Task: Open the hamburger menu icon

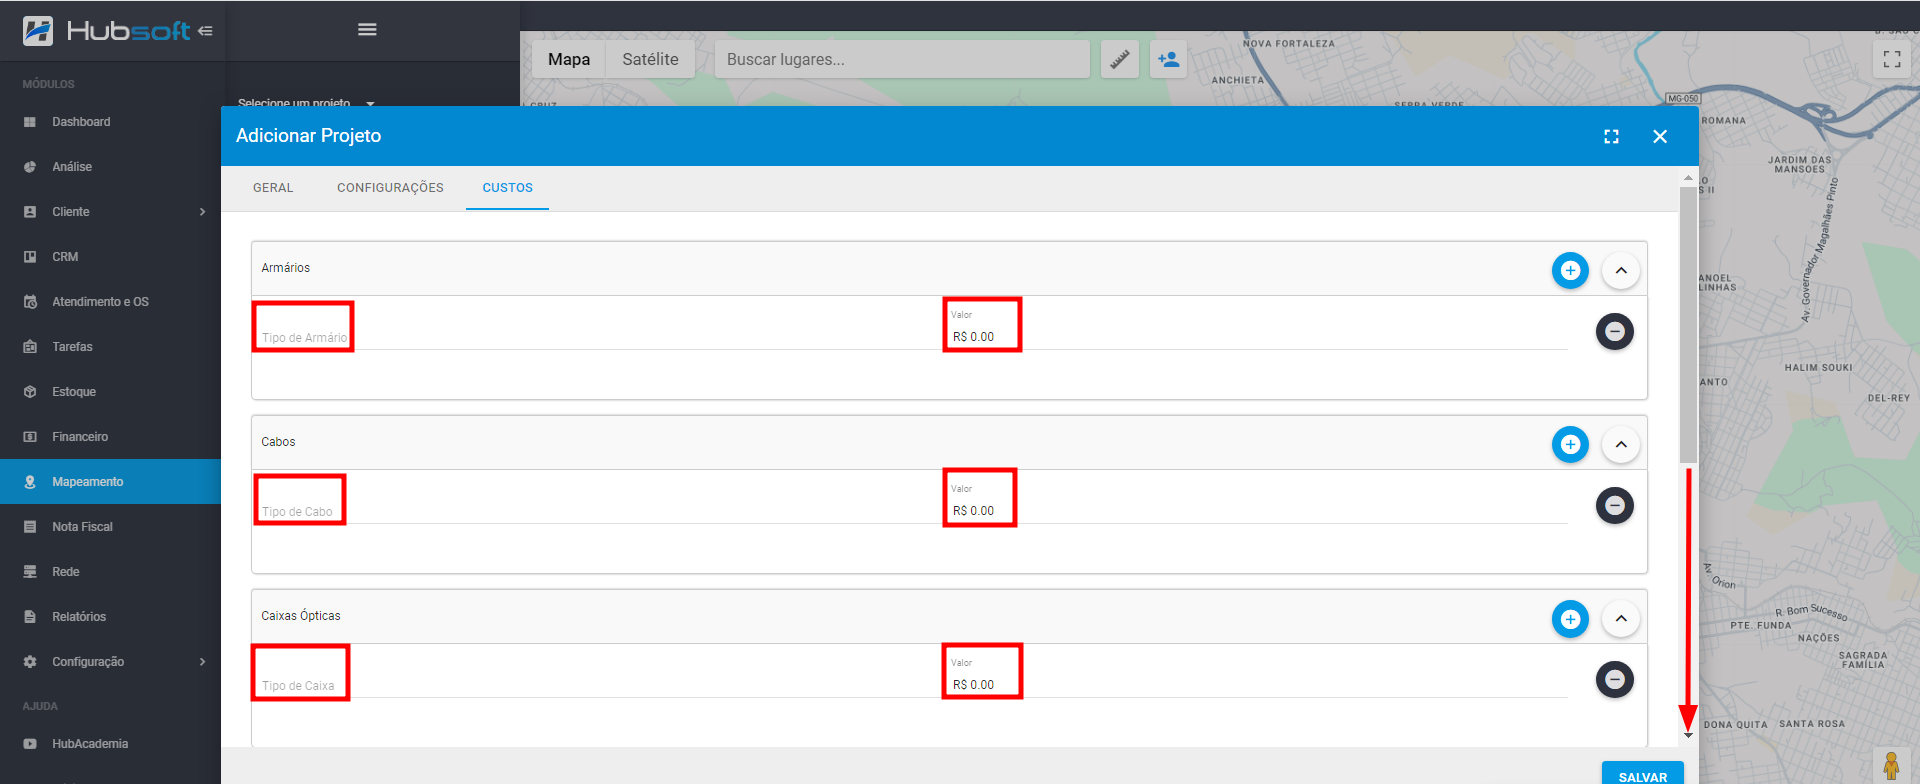Action: 367,30
